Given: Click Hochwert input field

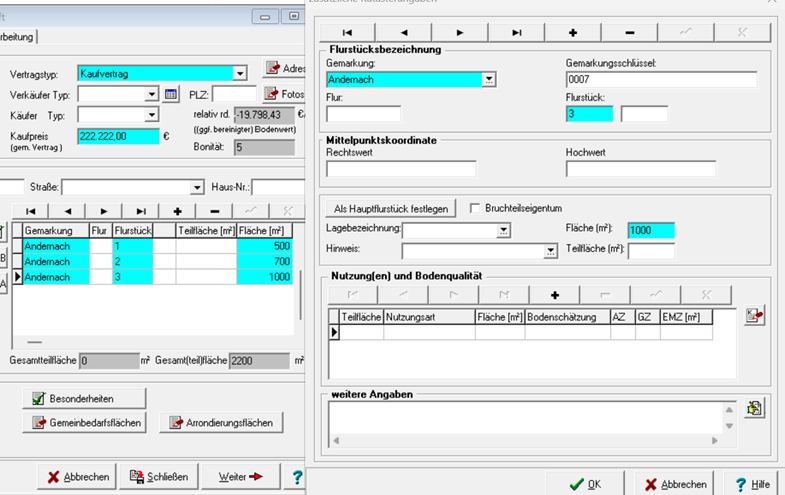Looking at the screenshot, I should point(641,169).
